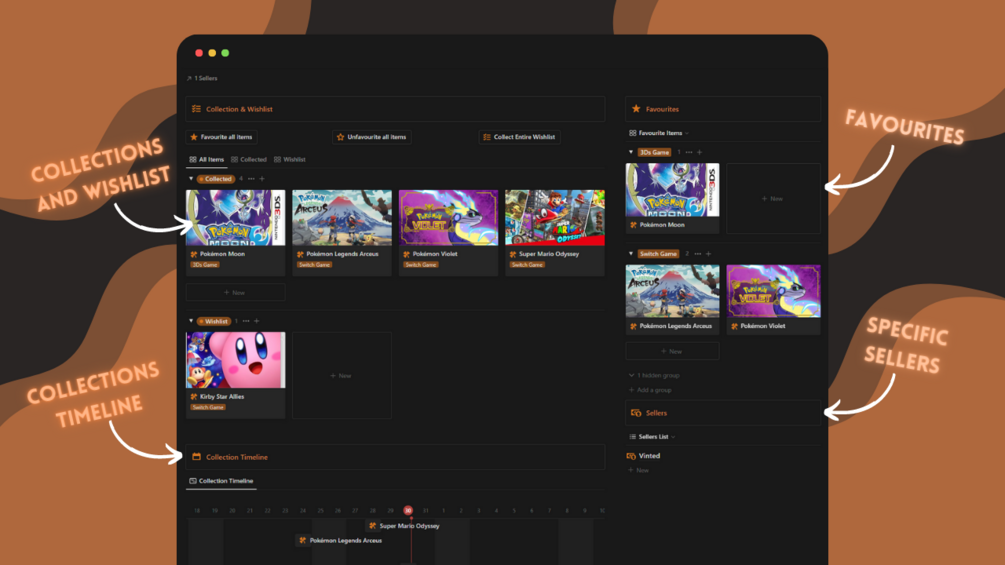Click the green maximize window dot
This screenshot has width=1005, height=565.
[x=225, y=53]
